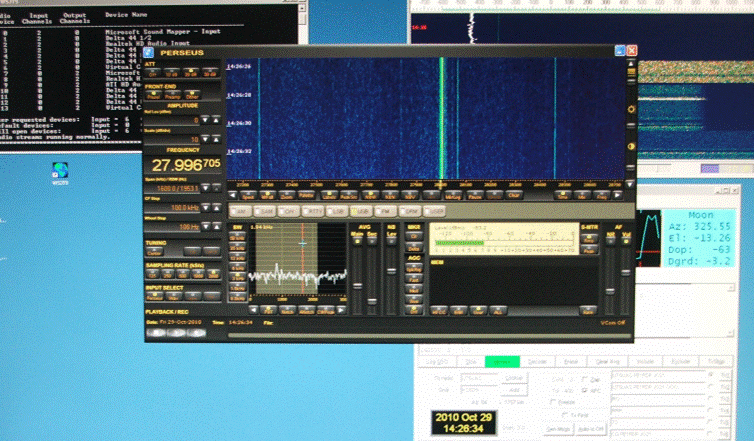Raise the CF Step value
This screenshot has height=441, width=754.
216,207
